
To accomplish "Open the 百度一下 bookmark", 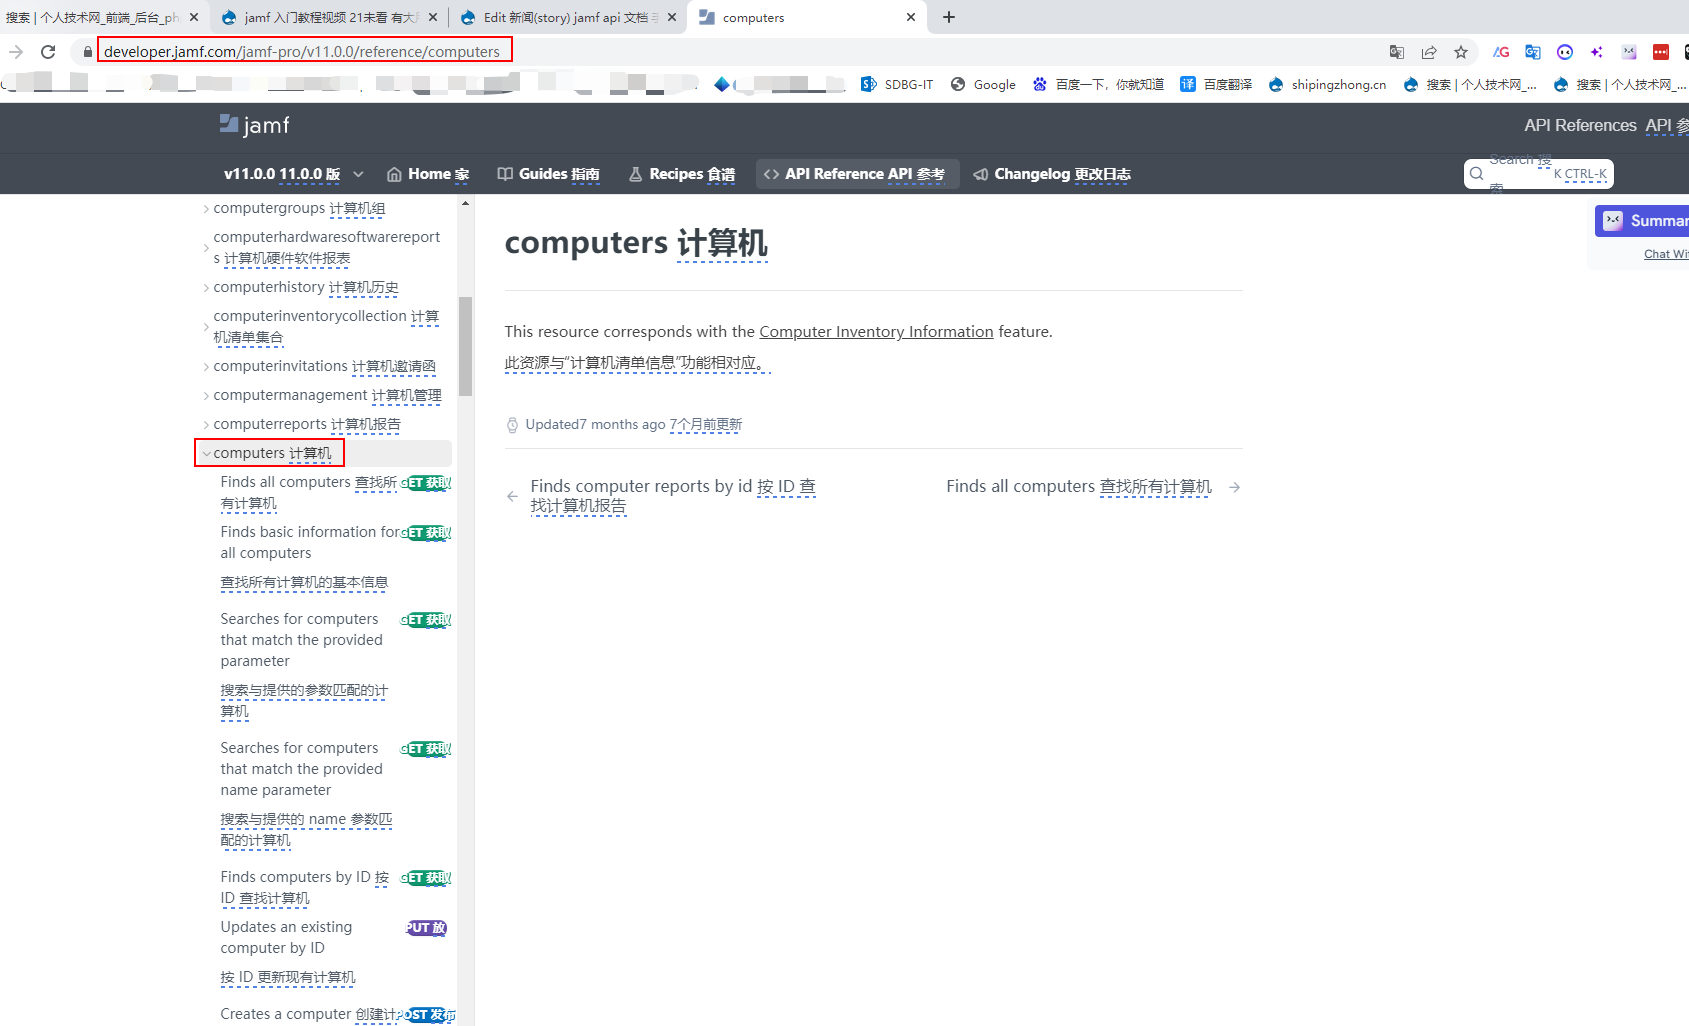I will [1098, 84].
